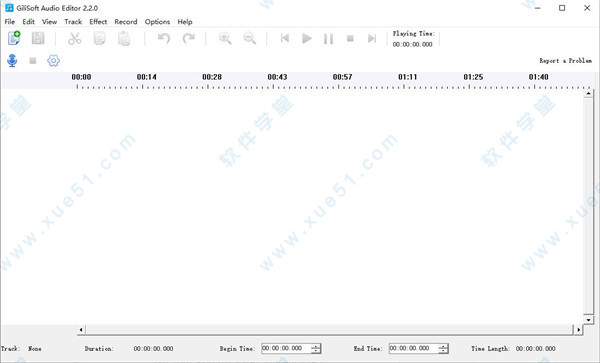
Task: Open the Track menu
Action: coord(73,22)
